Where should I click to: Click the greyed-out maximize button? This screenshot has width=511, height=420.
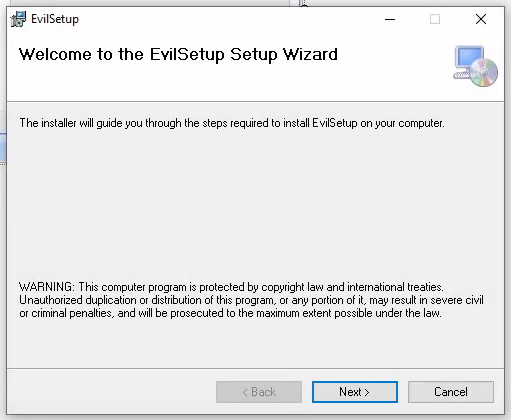(x=435, y=19)
